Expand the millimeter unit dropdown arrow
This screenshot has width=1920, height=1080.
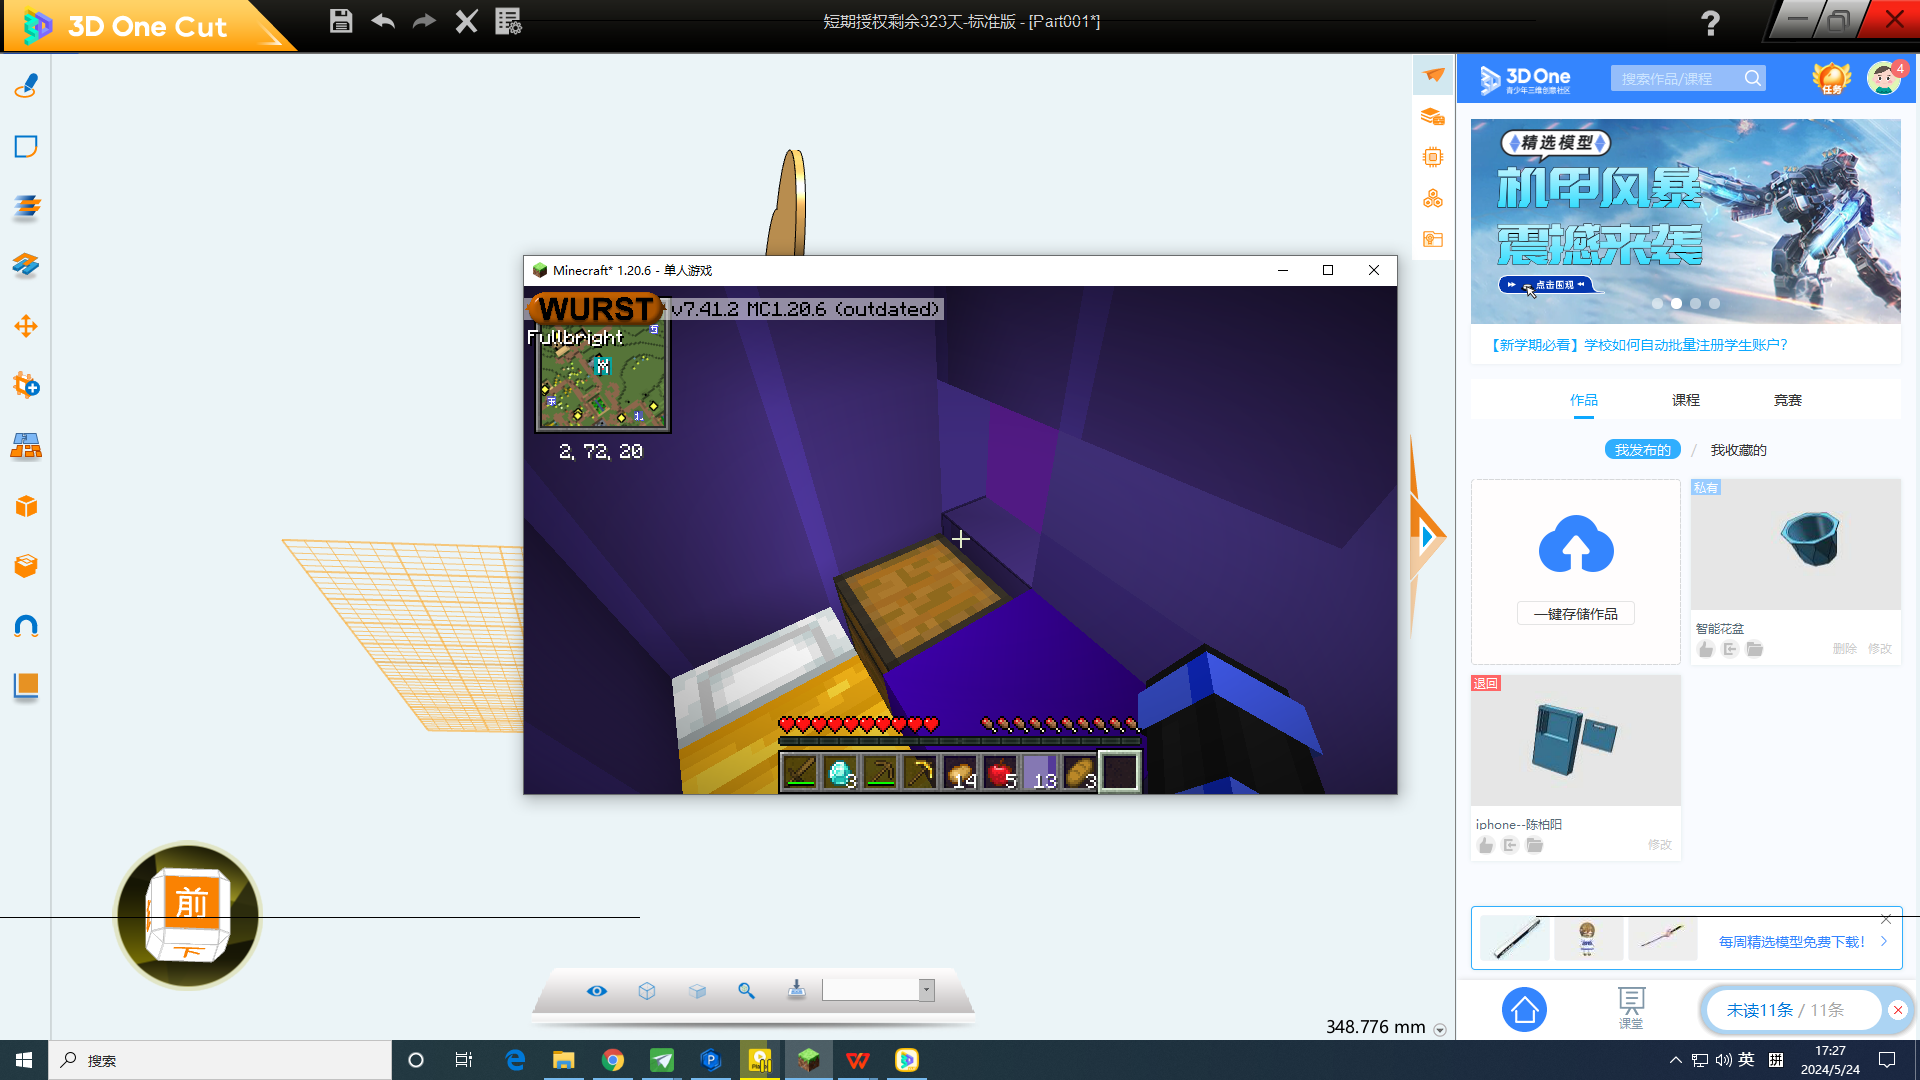pyautogui.click(x=1440, y=1030)
